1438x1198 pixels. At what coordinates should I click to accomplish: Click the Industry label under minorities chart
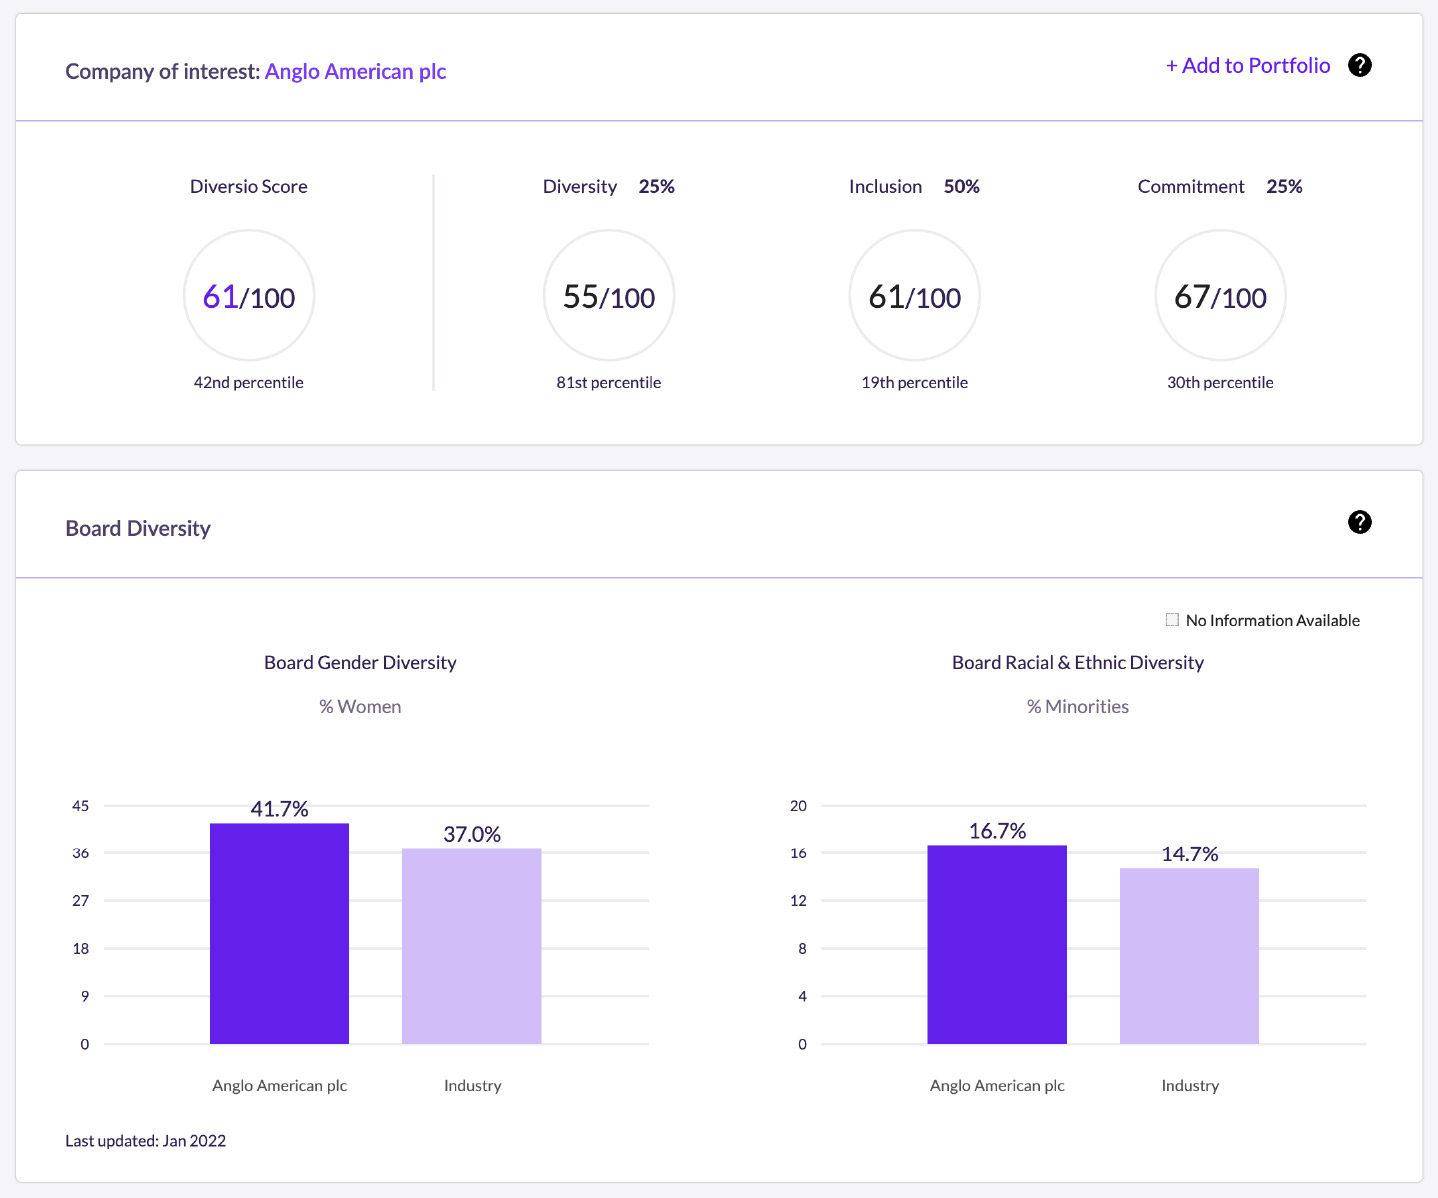coord(1190,1085)
